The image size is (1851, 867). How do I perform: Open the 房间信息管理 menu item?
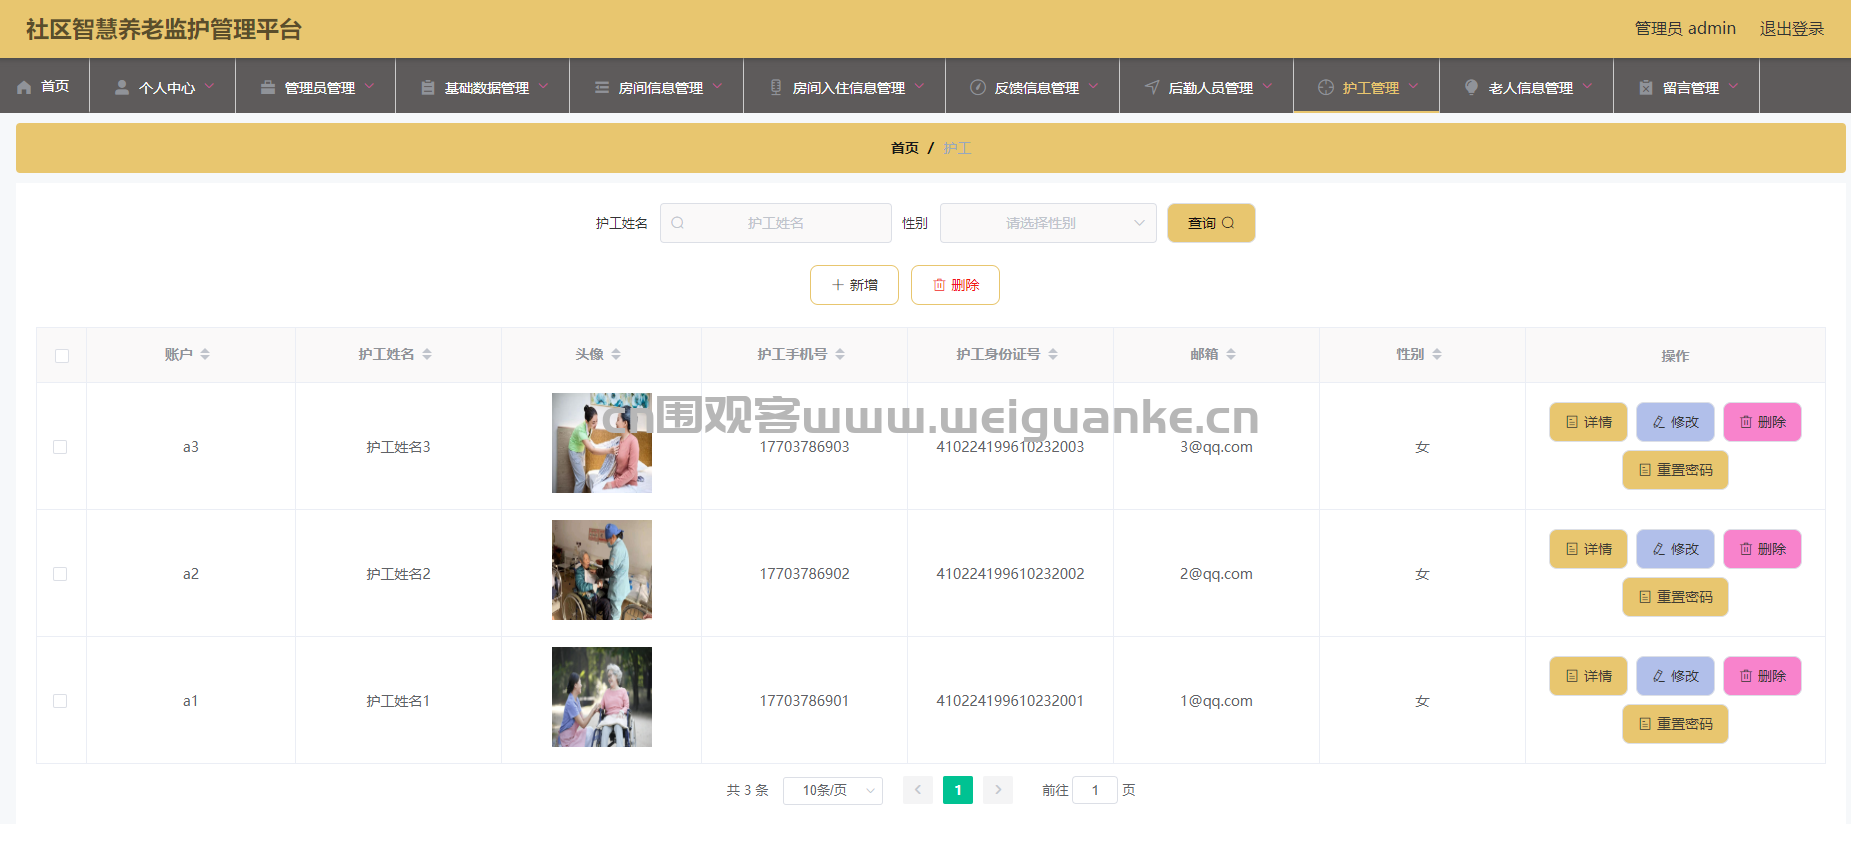(659, 88)
